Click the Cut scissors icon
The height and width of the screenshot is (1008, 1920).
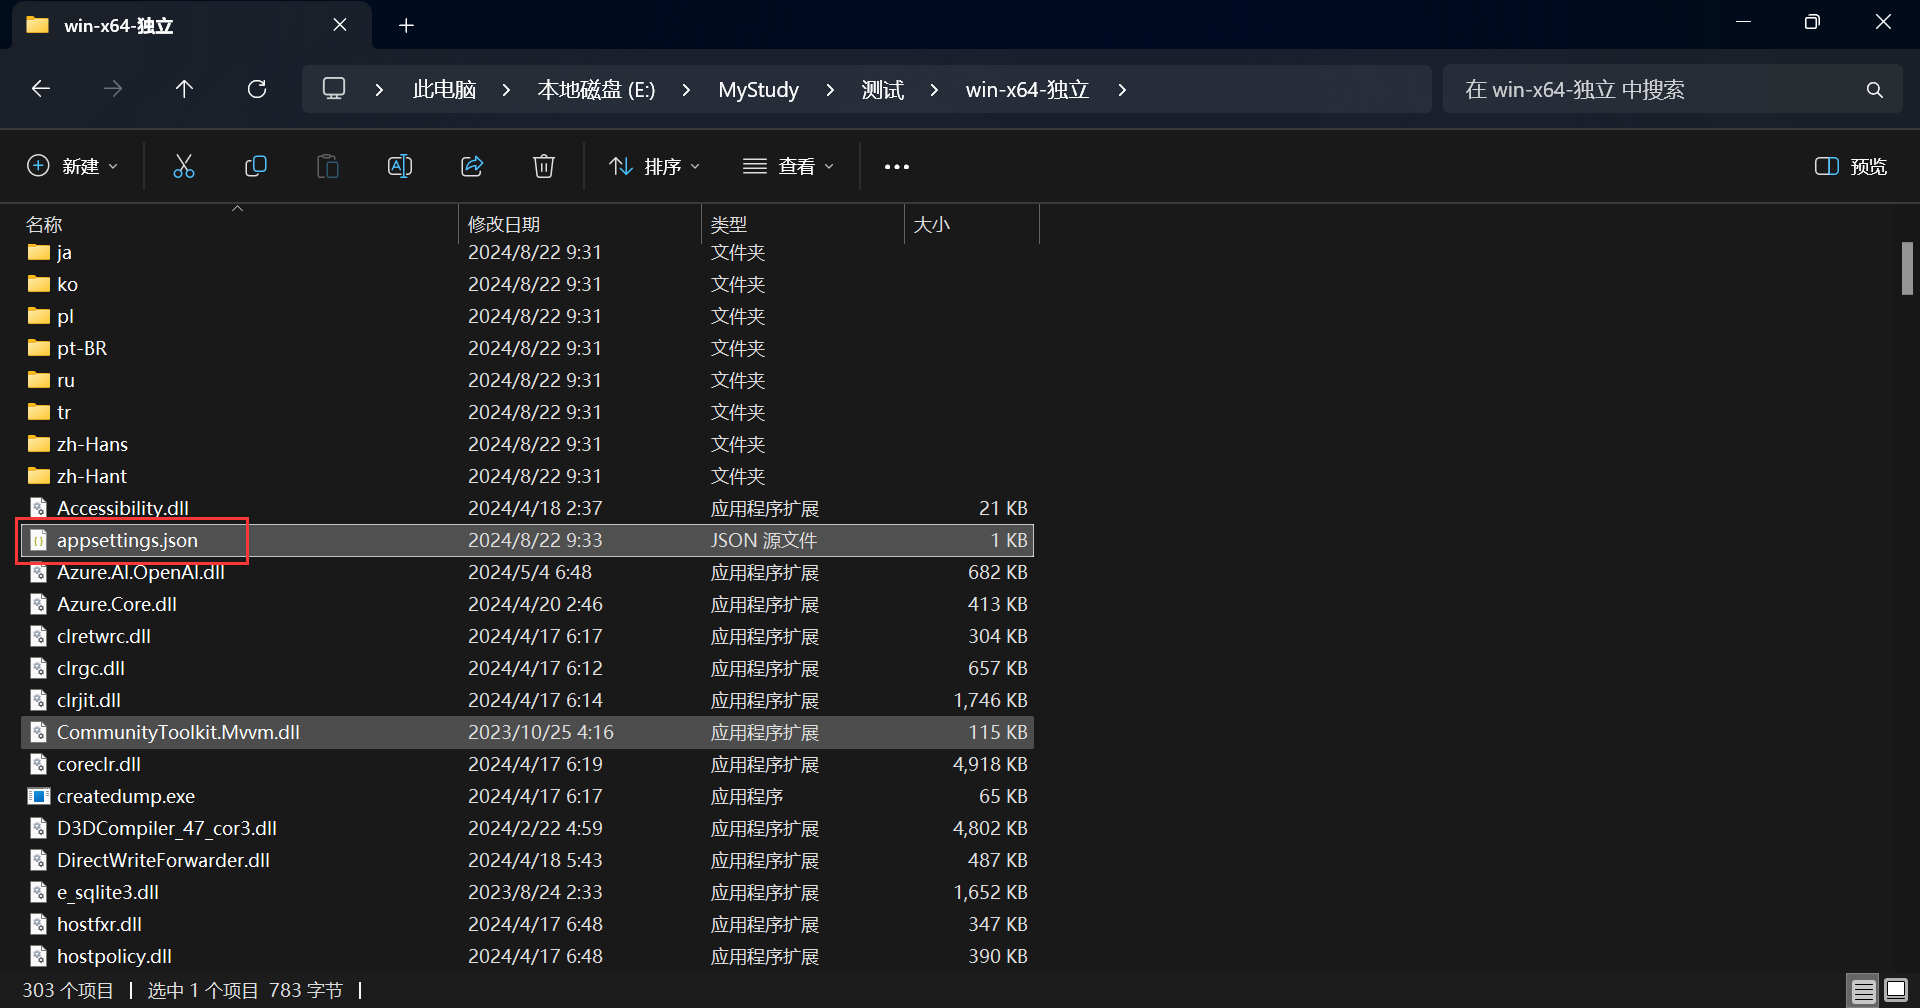(184, 166)
